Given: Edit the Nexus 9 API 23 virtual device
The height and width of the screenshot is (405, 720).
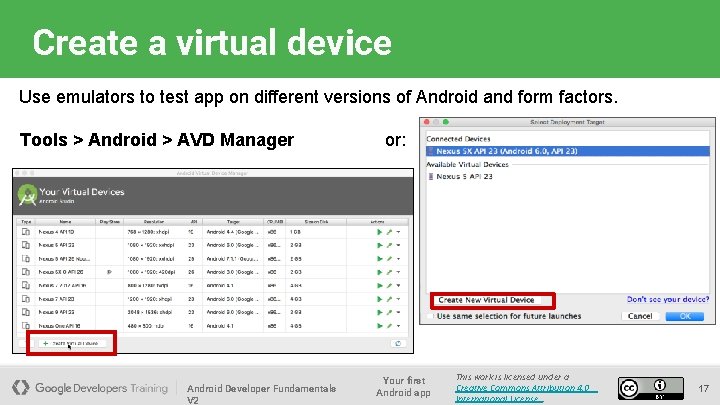Looking at the screenshot, I should [x=389, y=312].
